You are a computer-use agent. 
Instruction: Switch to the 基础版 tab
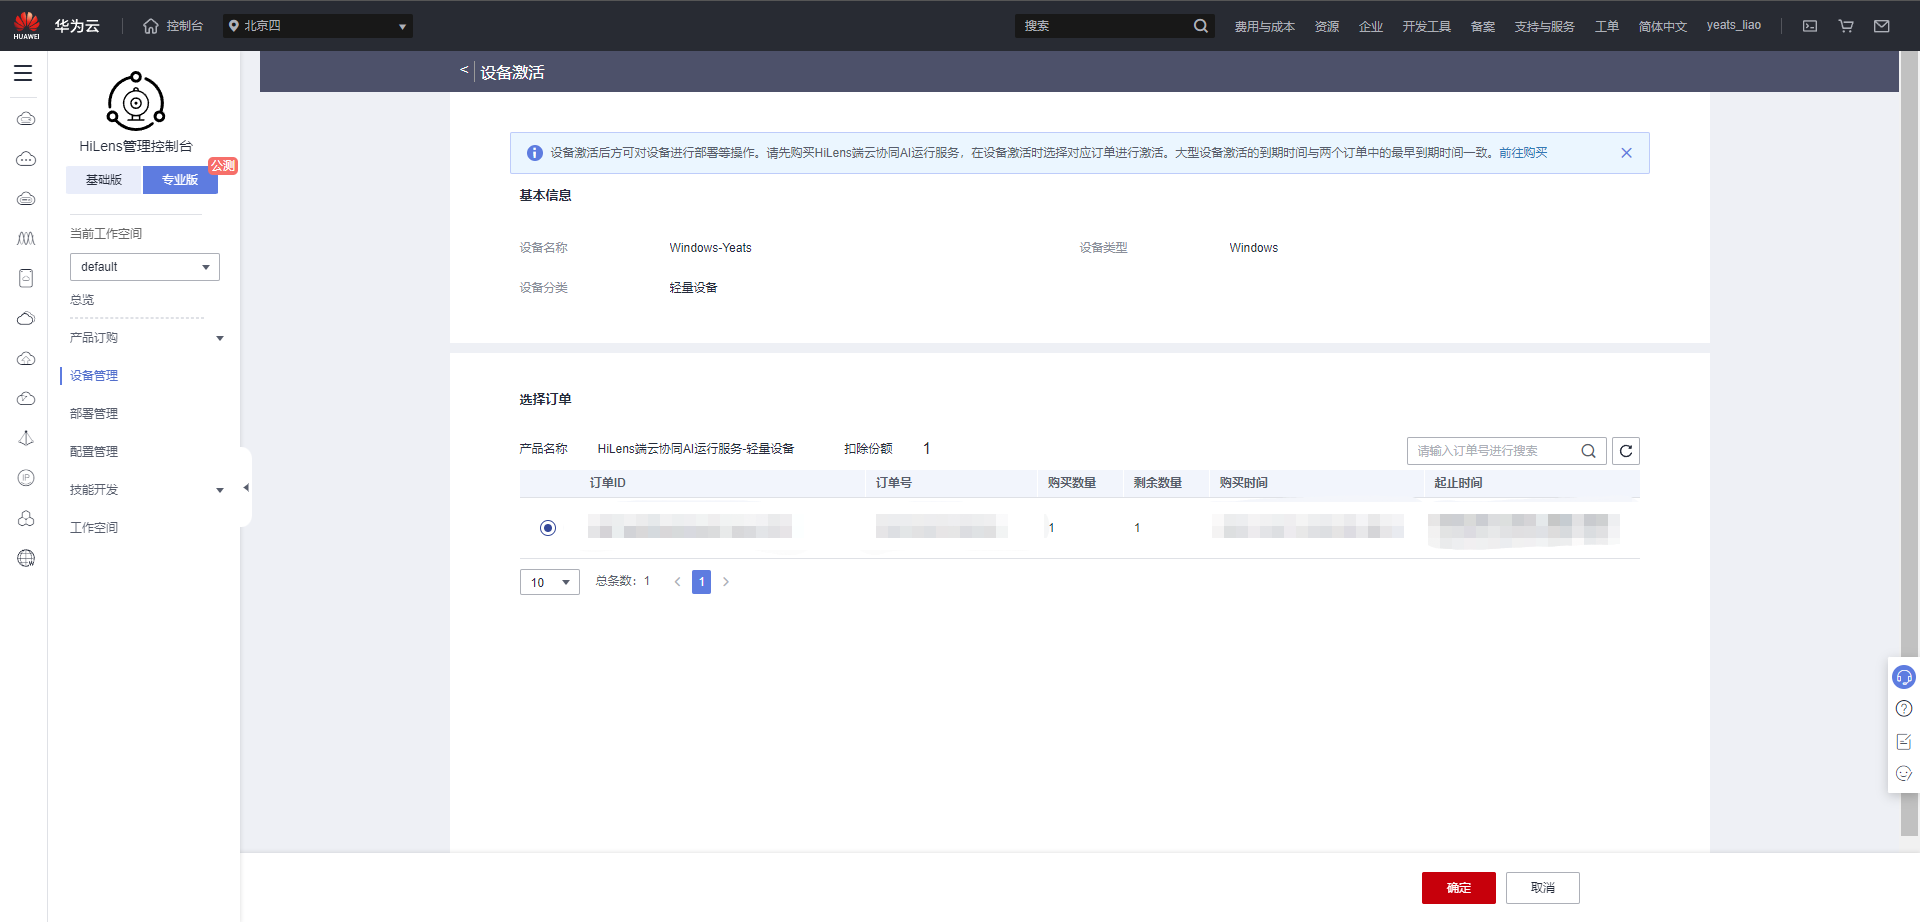[104, 180]
